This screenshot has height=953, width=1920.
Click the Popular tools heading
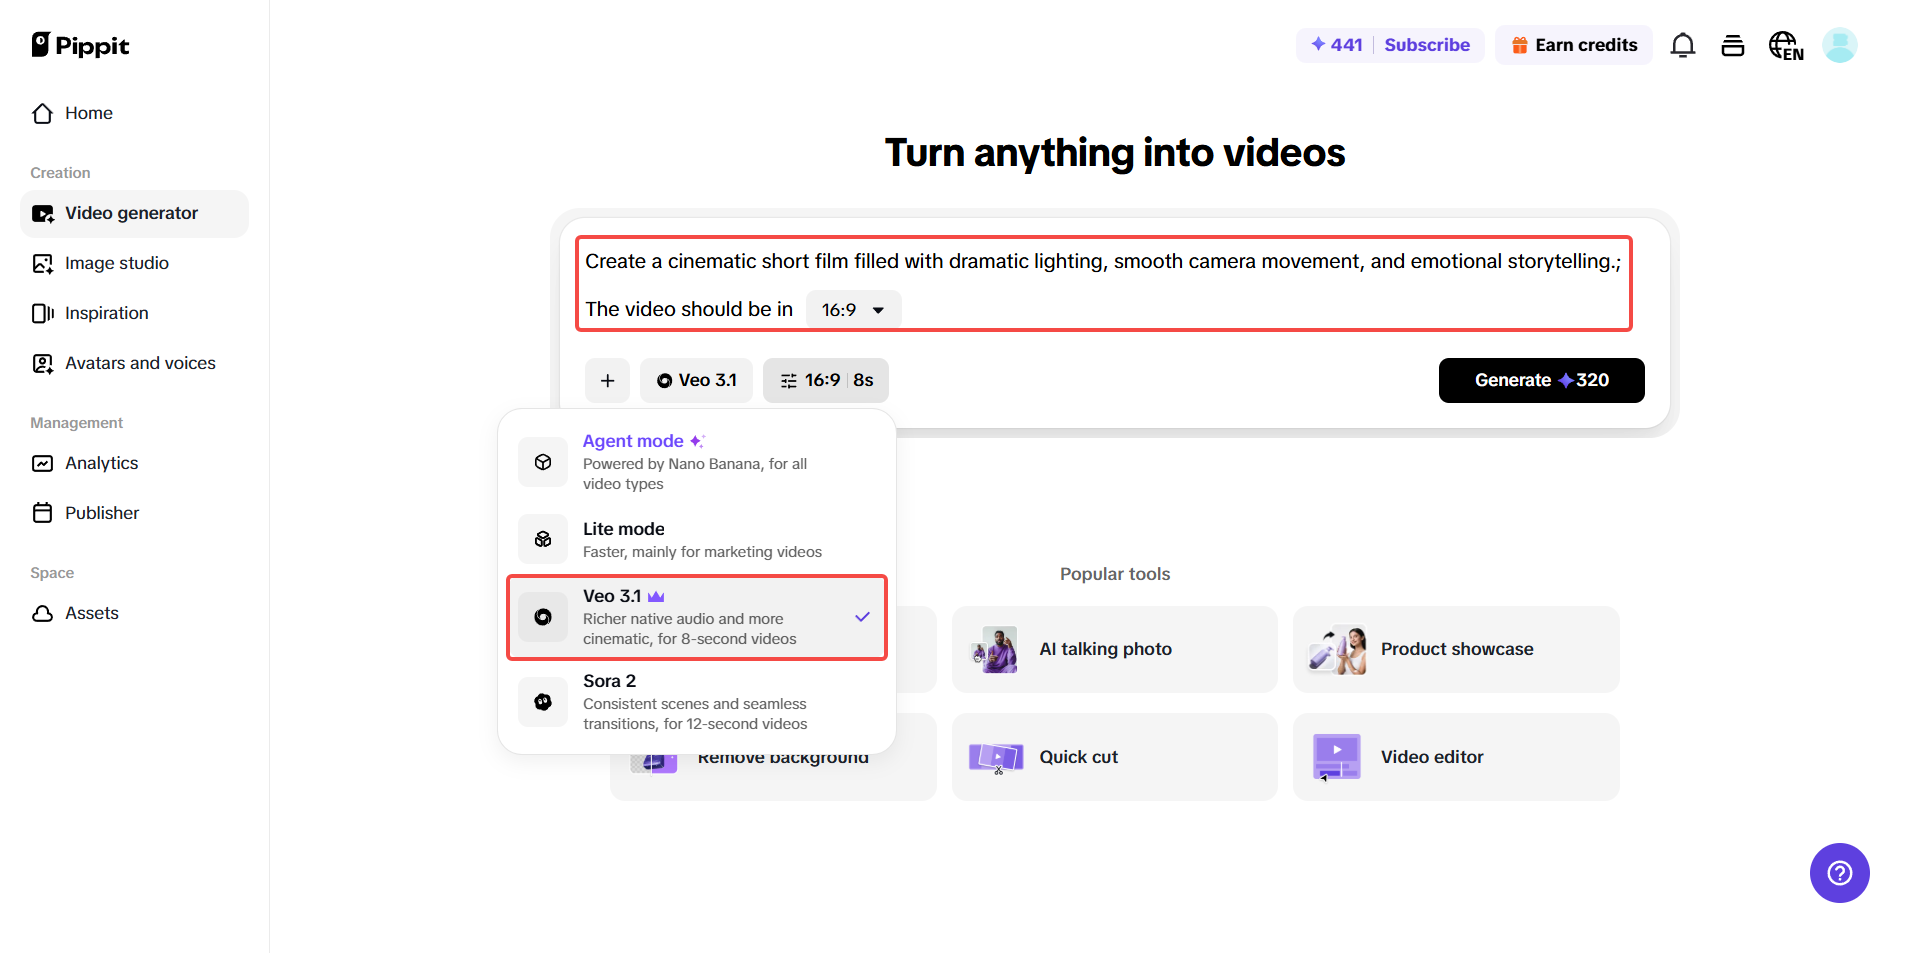[1115, 574]
